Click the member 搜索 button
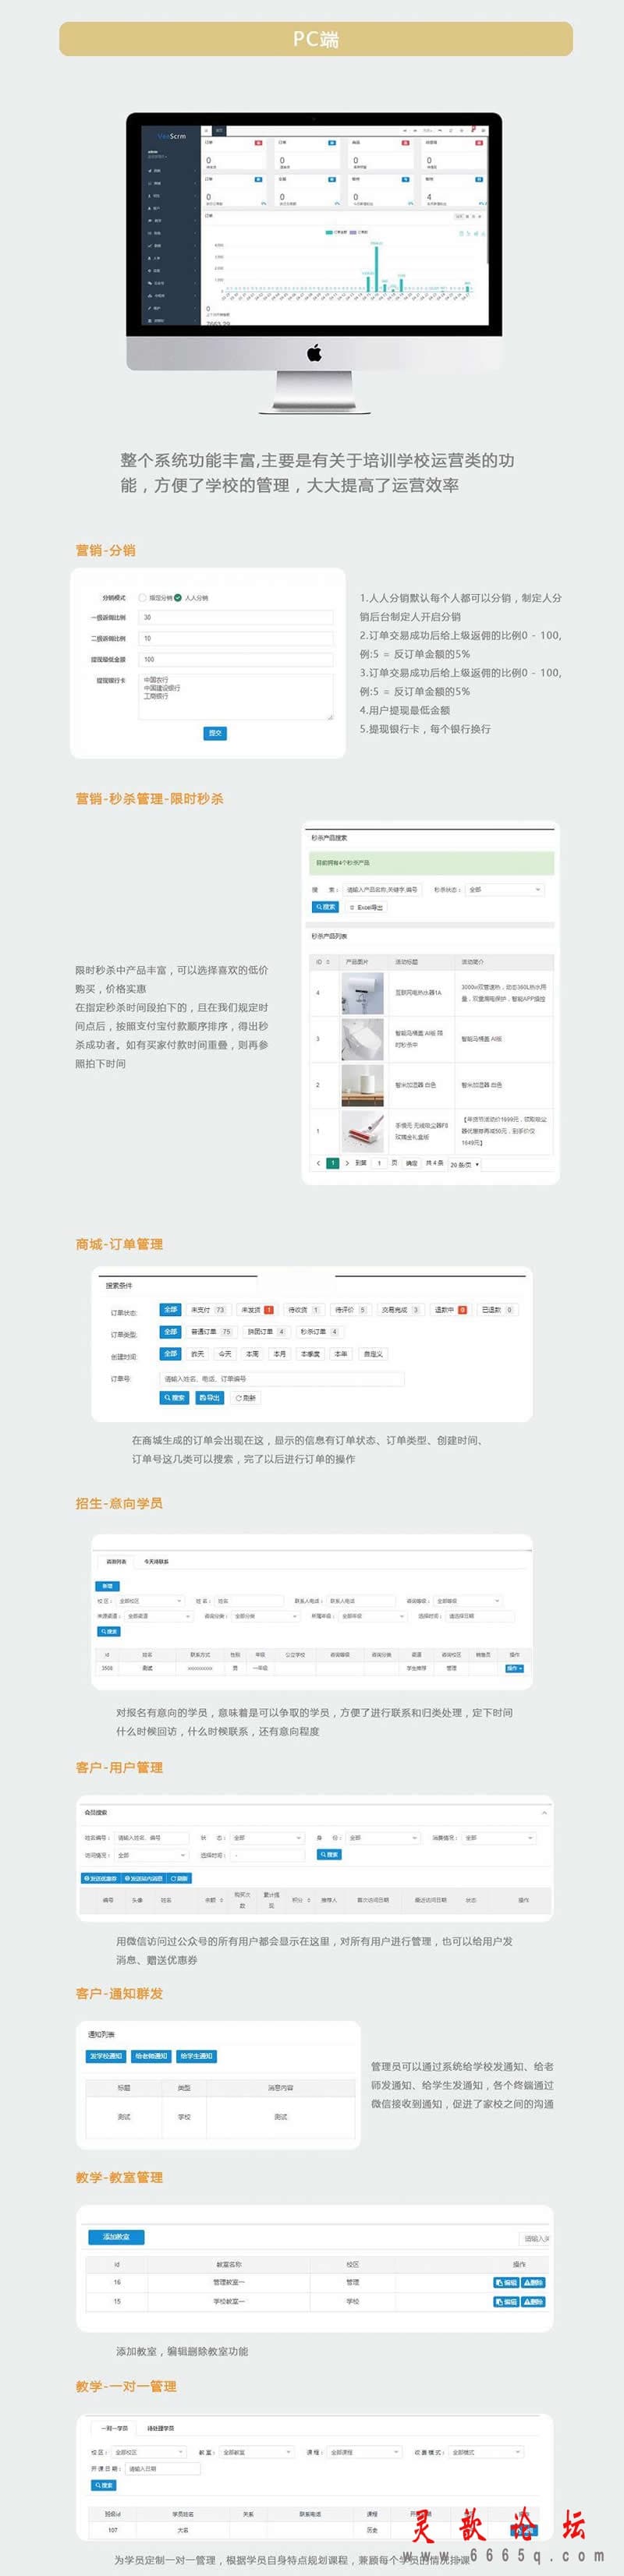 click(x=329, y=1854)
